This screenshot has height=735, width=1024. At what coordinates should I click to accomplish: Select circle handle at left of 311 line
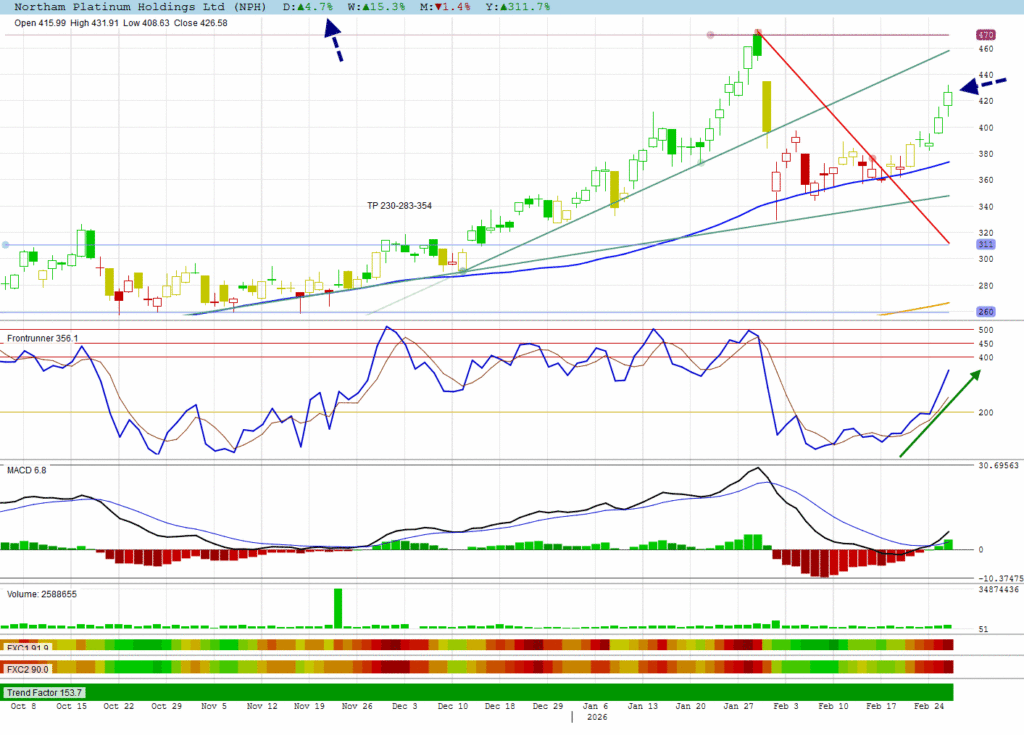point(6,245)
